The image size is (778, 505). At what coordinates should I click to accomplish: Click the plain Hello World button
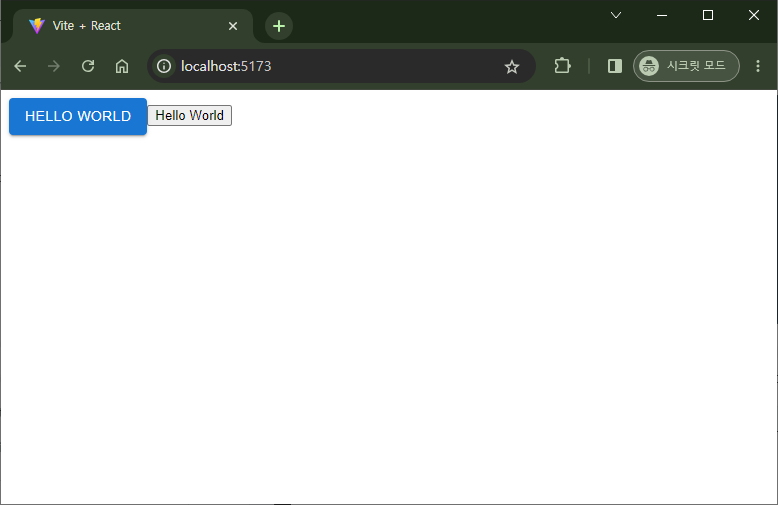(190, 116)
